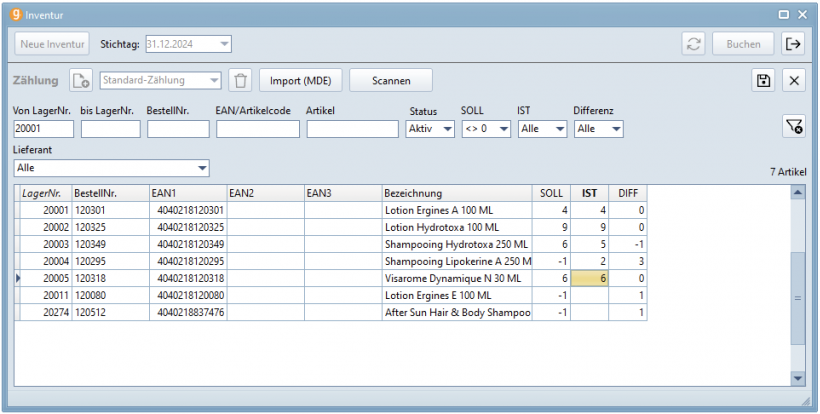Click the new count document icon
This screenshot has width=820, height=414.
pyautogui.click(x=81, y=80)
